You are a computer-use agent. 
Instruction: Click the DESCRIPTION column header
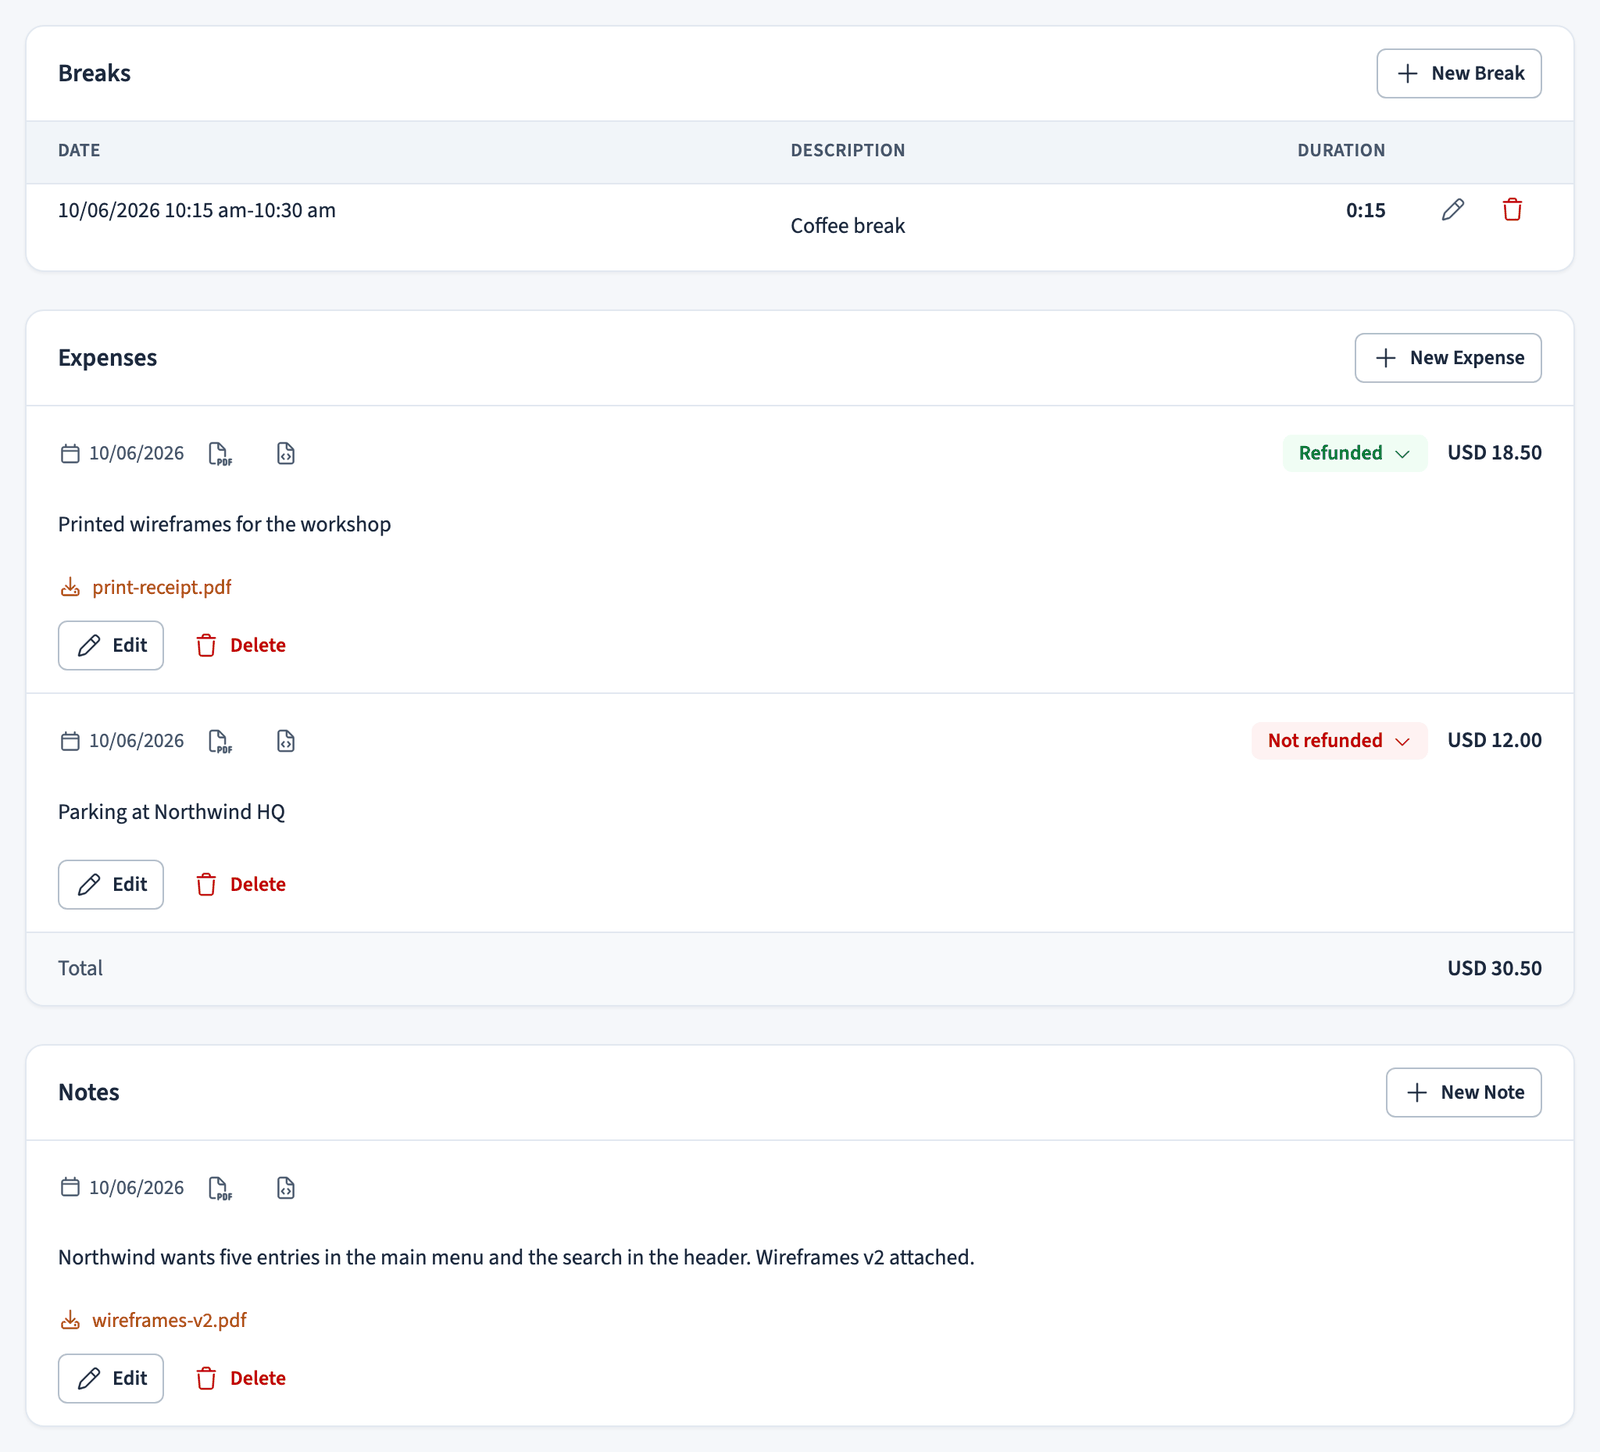click(x=848, y=151)
